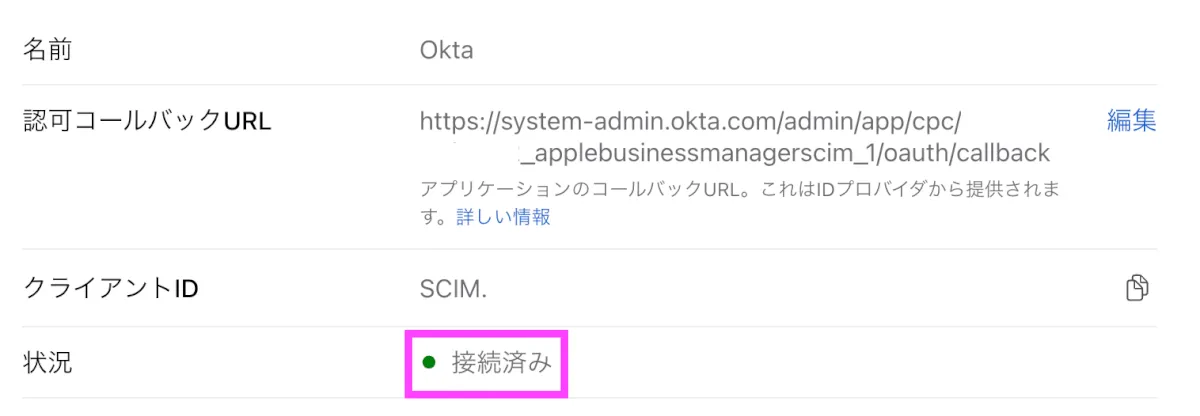Select the SCIM. client ID value

point(453,289)
